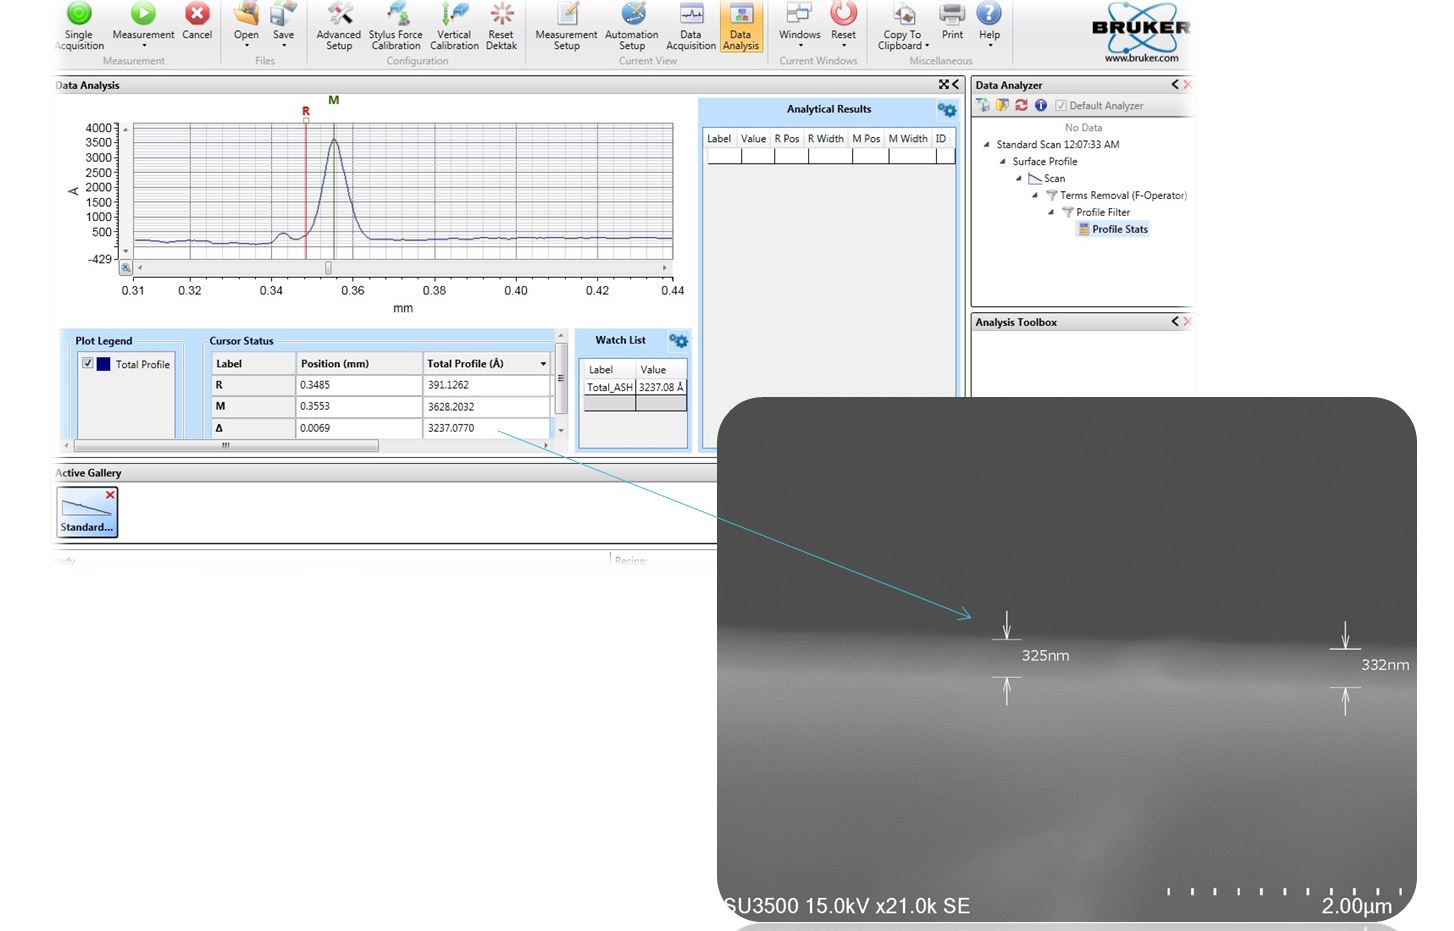Screen dimensions: 1454x931
Task: Open the Watch List settings gear
Action: point(678,341)
